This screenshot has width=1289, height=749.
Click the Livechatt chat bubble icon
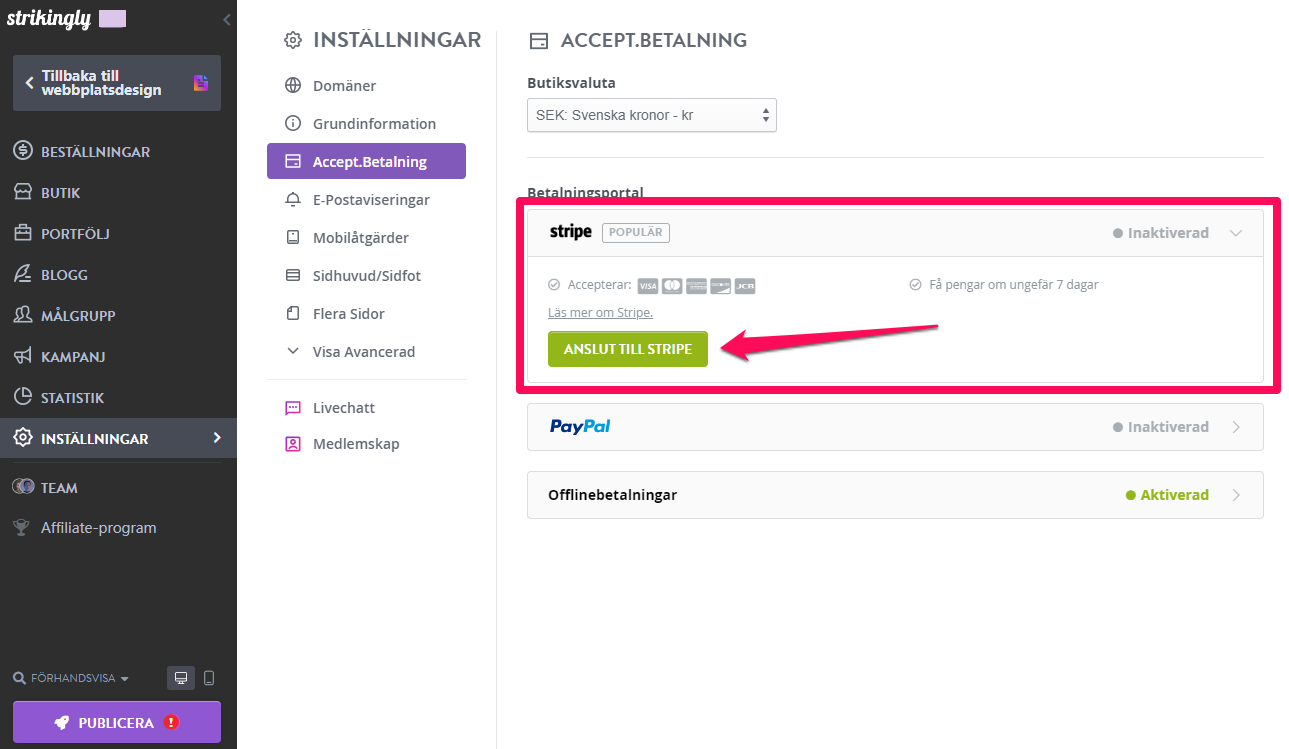click(293, 408)
